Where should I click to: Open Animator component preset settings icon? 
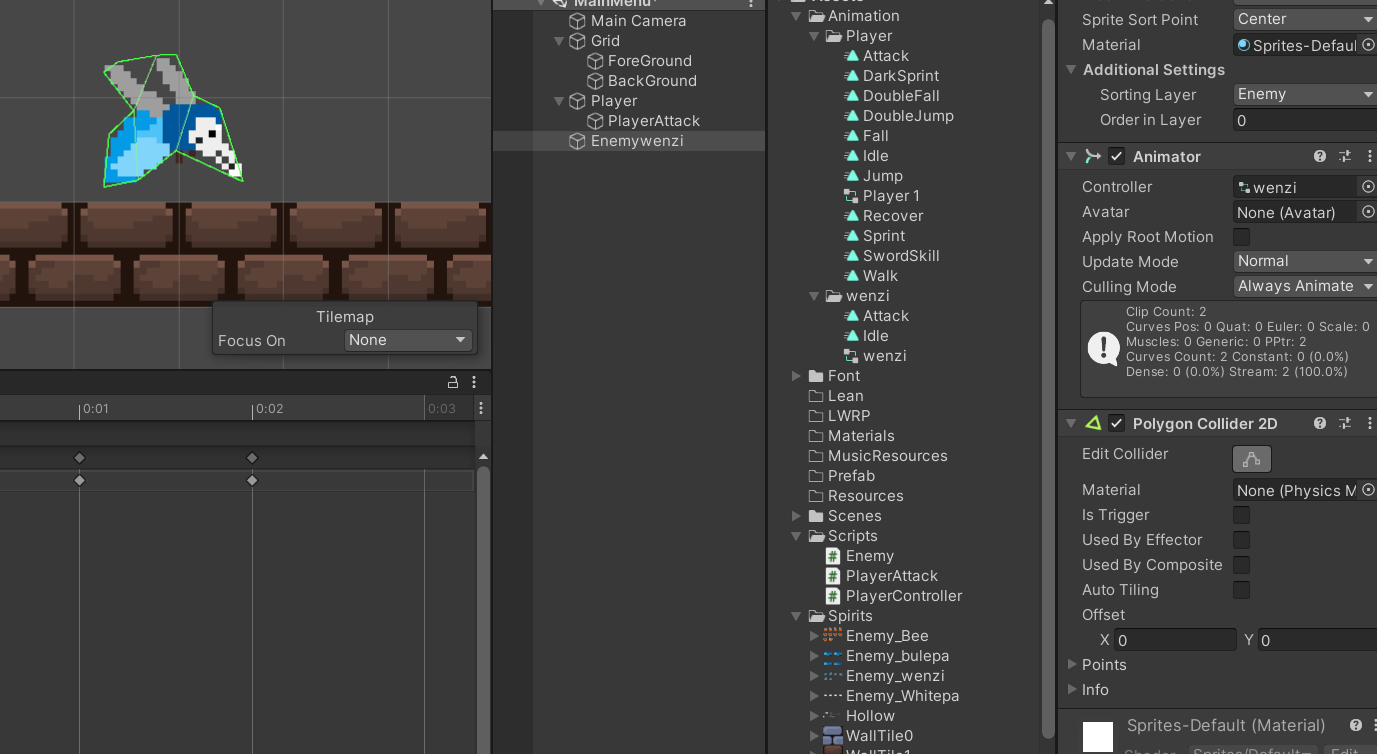pyautogui.click(x=1345, y=157)
